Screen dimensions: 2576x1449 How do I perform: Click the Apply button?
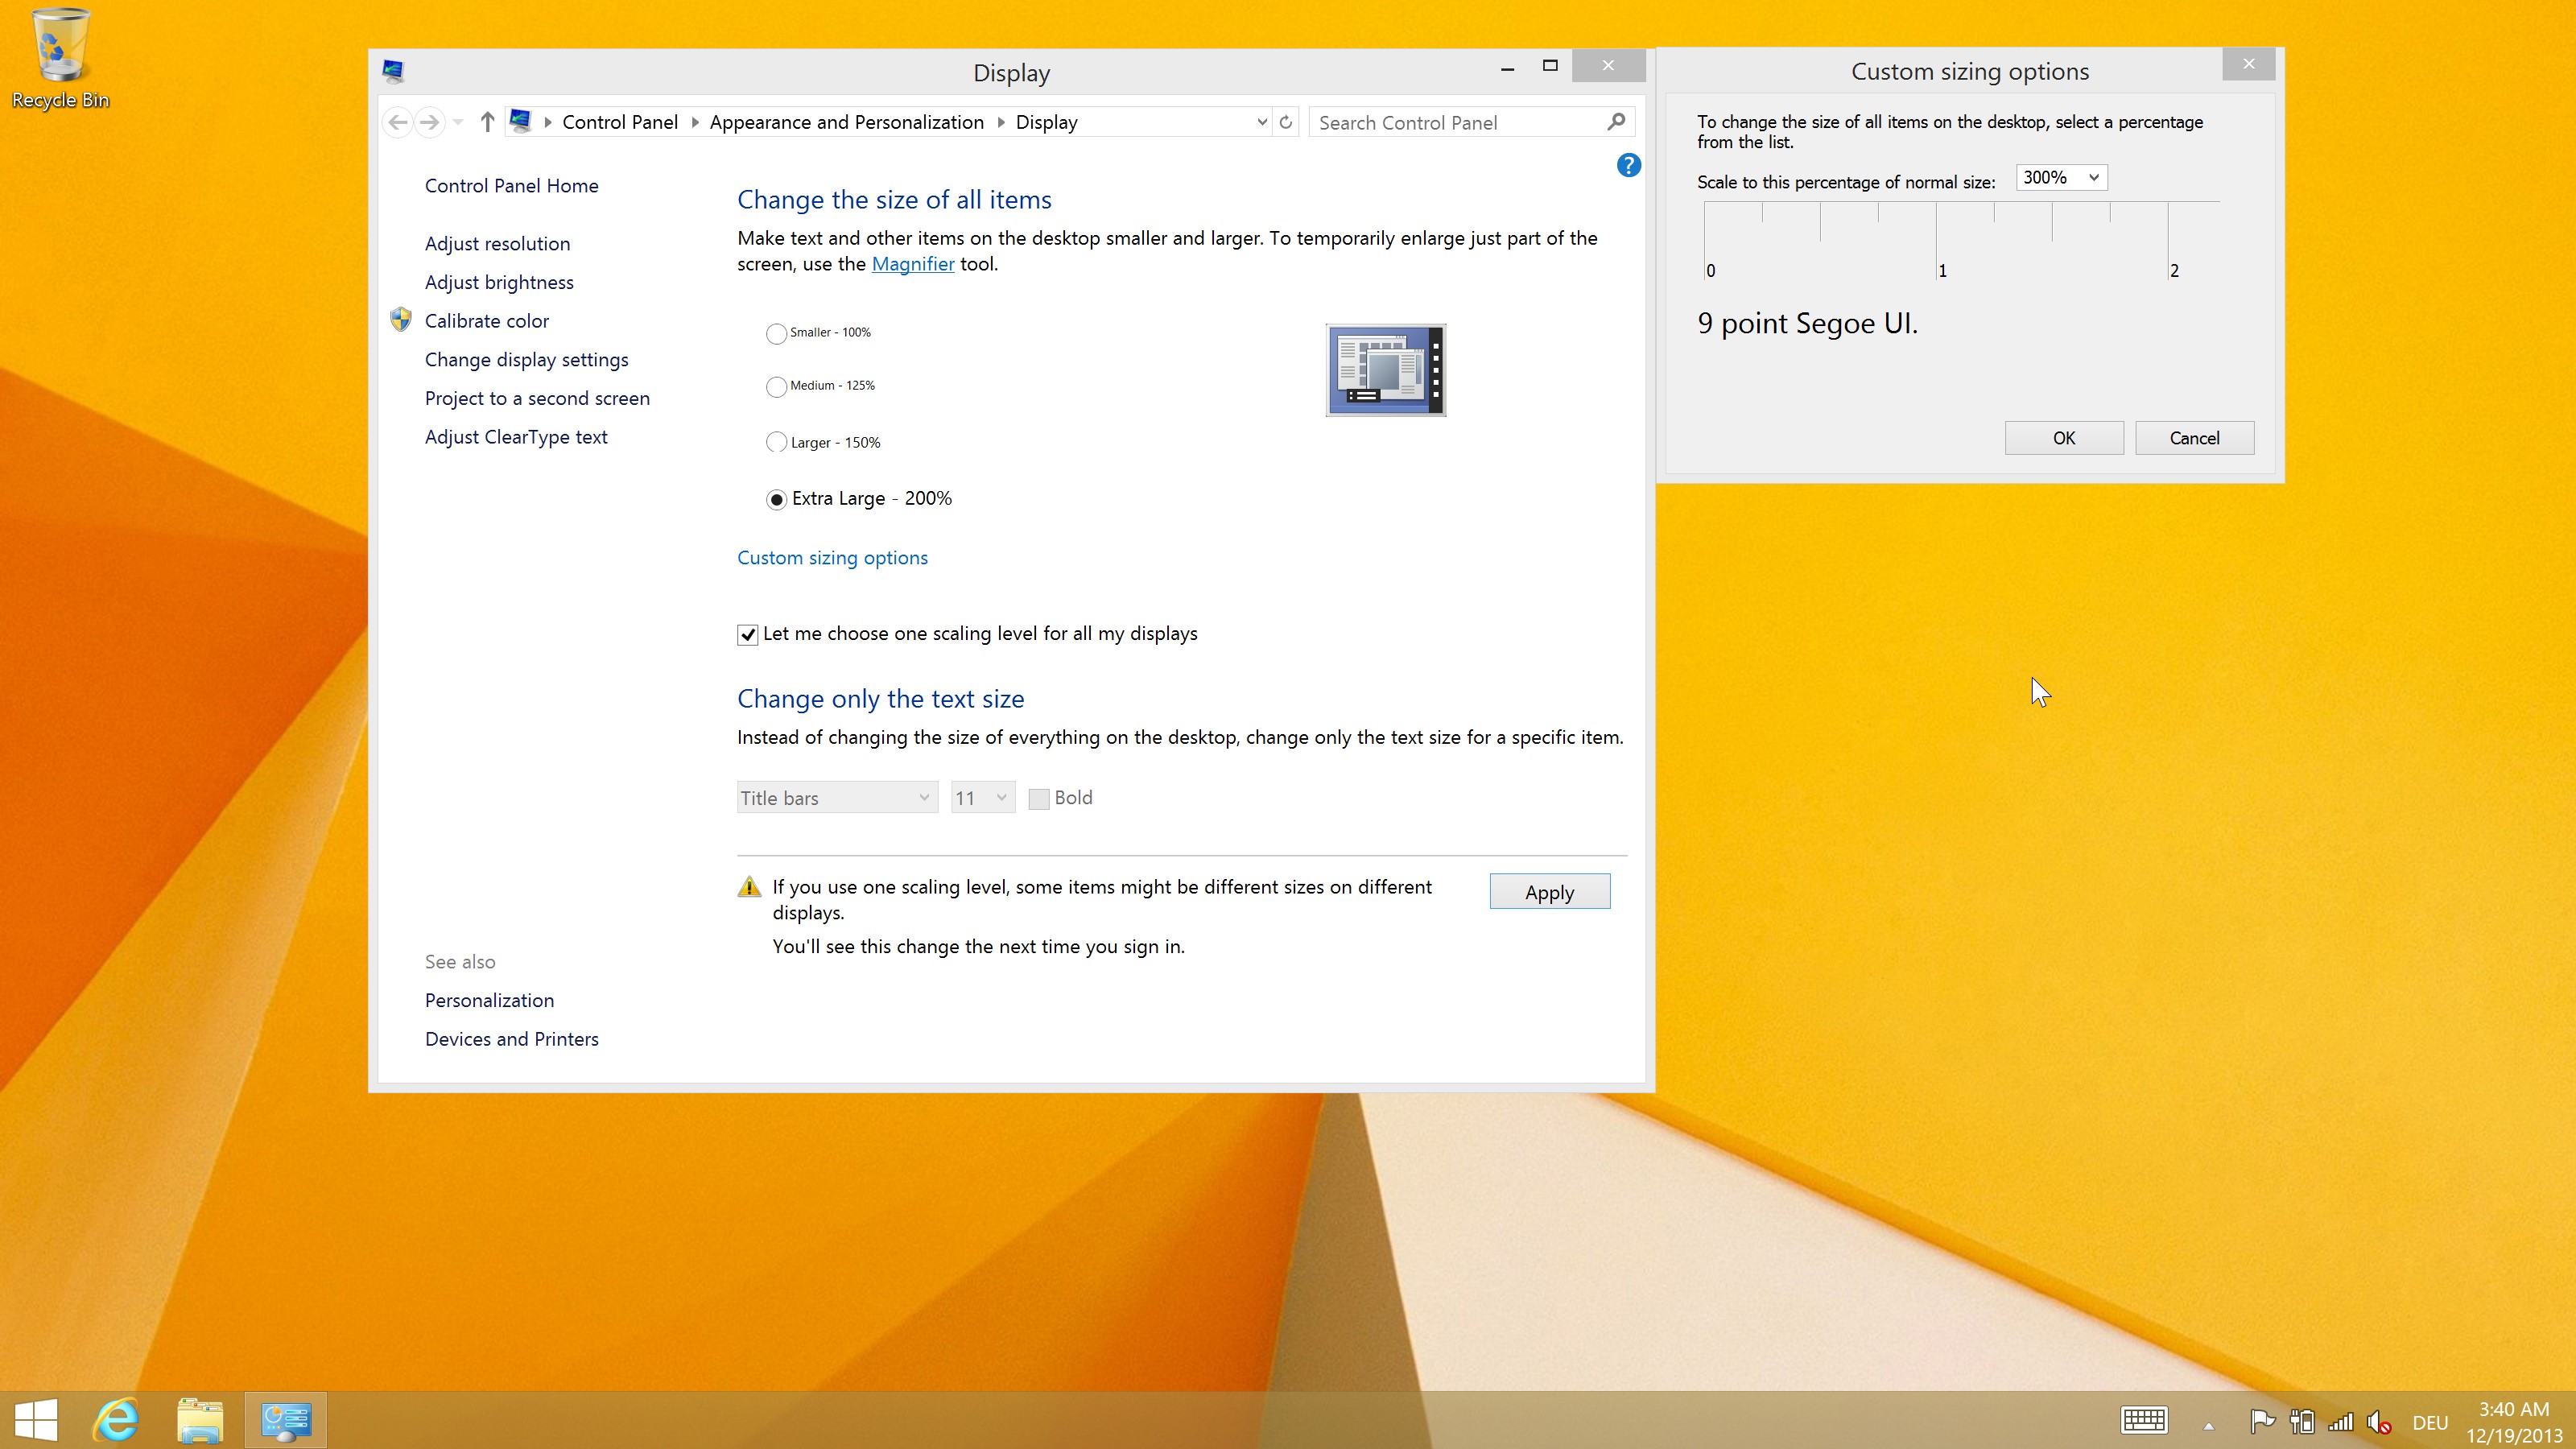[1549, 891]
